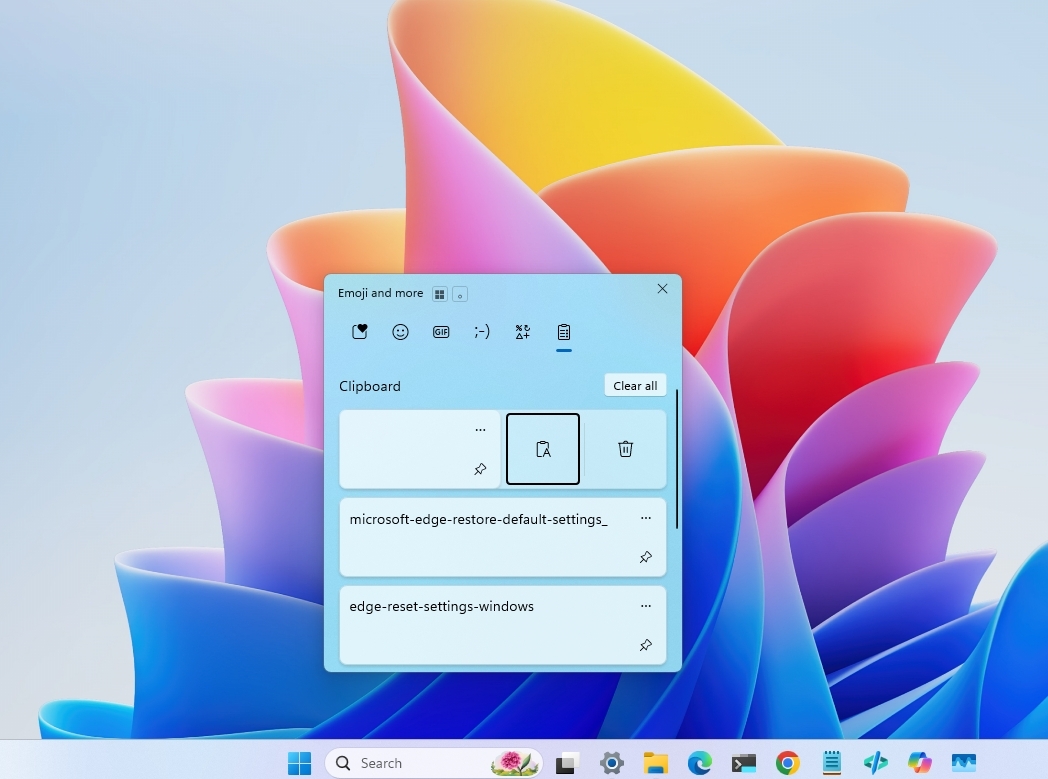Click the Clear all button
1048x779 pixels.
coord(635,385)
